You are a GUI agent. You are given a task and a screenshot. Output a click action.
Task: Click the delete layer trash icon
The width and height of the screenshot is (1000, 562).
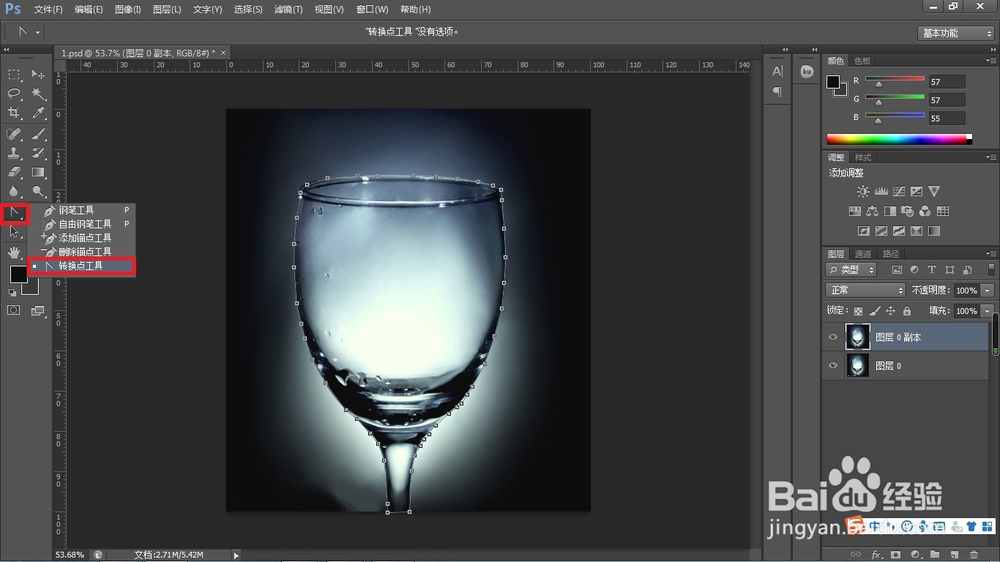[x=973, y=554]
